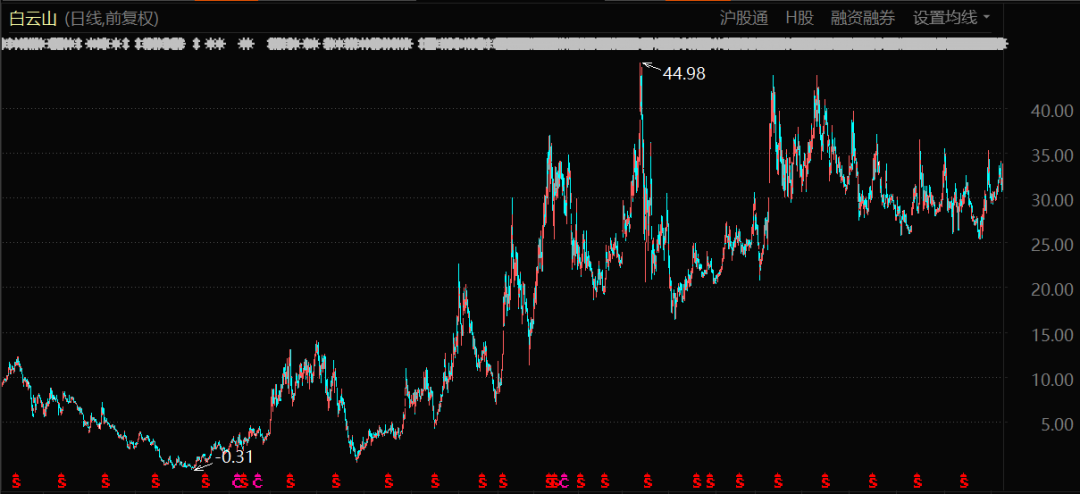Click the 沪股通 tag
This screenshot has height=494, width=1080.
[x=744, y=17]
